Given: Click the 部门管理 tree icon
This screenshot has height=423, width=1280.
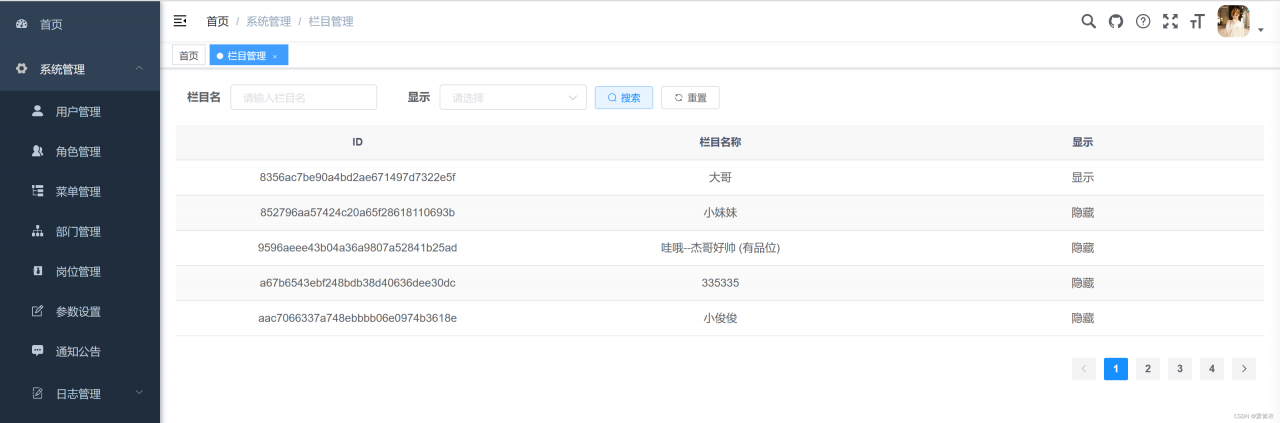Looking at the screenshot, I should pos(38,231).
